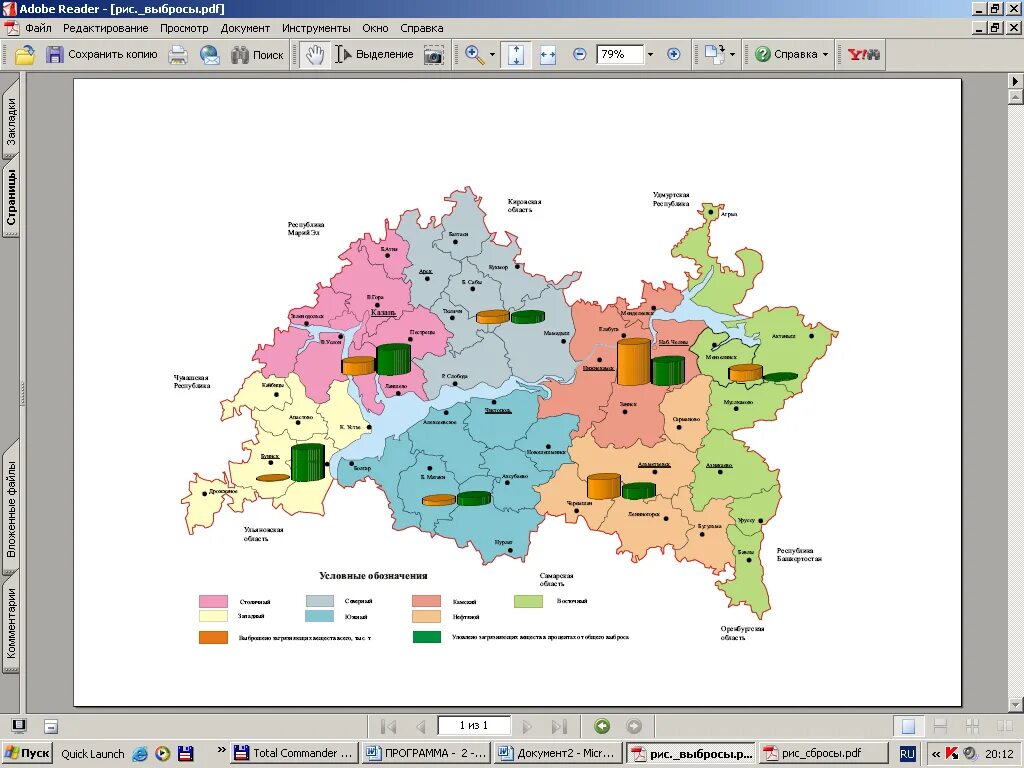1024x768 pixels.
Task: Switch to рис_сбросы.pdf taskbar button
Action: (x=822, y=753)
